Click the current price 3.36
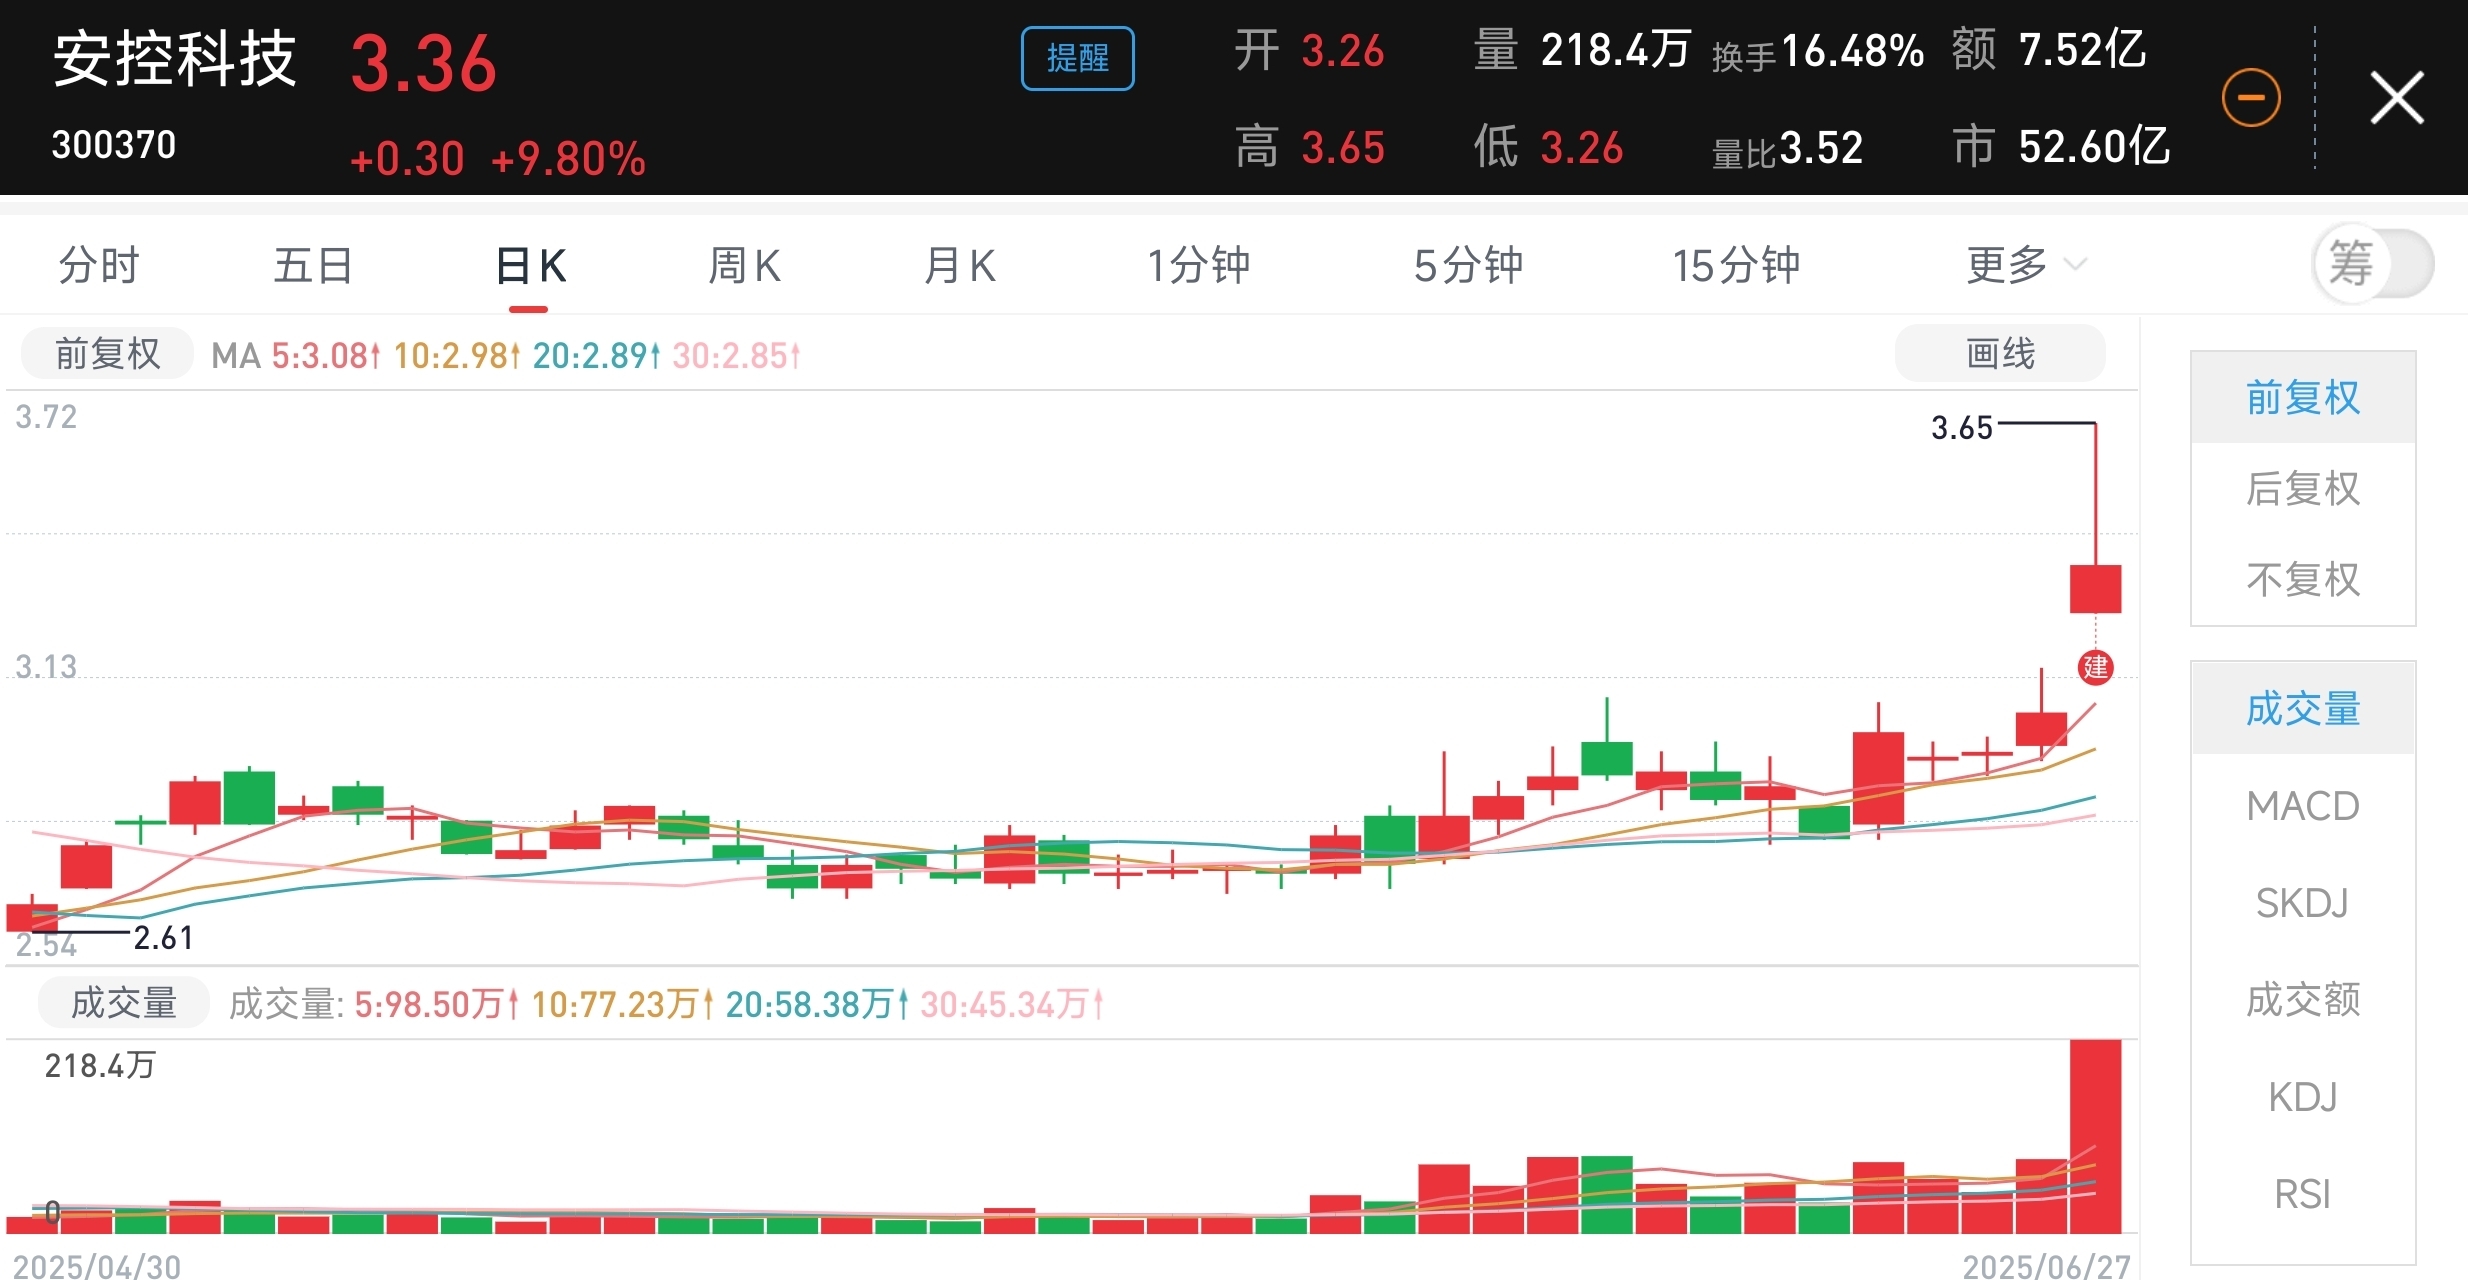Screen dimensions: 2468x1280 (x=423, y=64)
